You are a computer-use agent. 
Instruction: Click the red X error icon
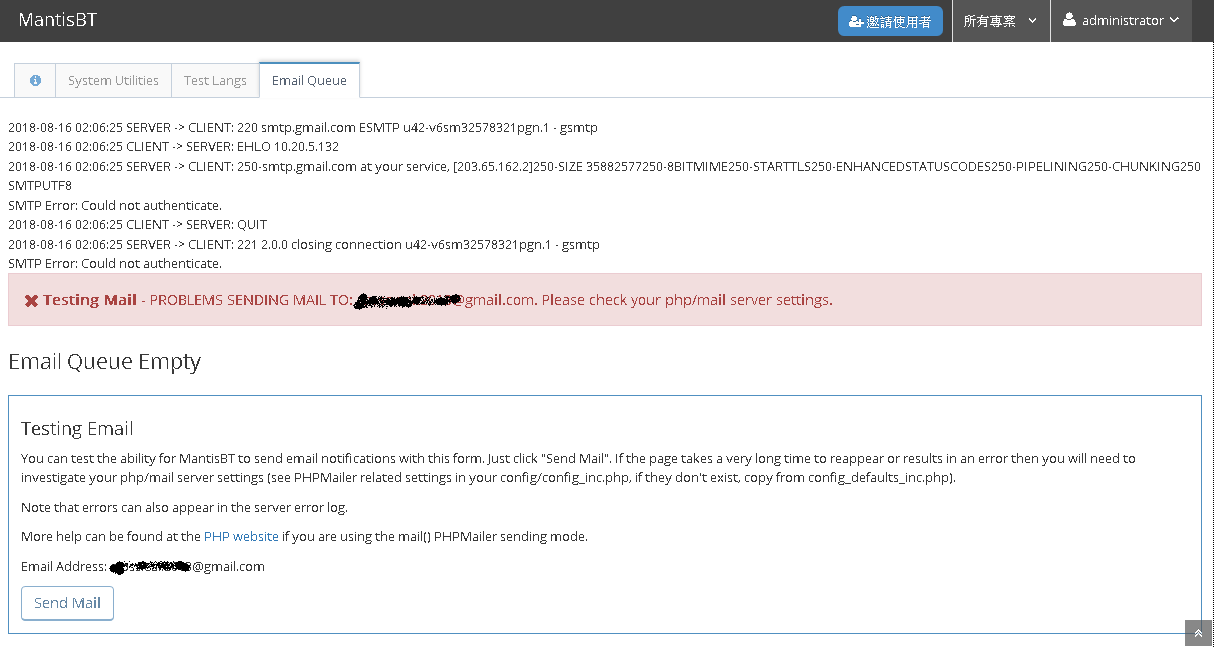[x=31, y=300]
